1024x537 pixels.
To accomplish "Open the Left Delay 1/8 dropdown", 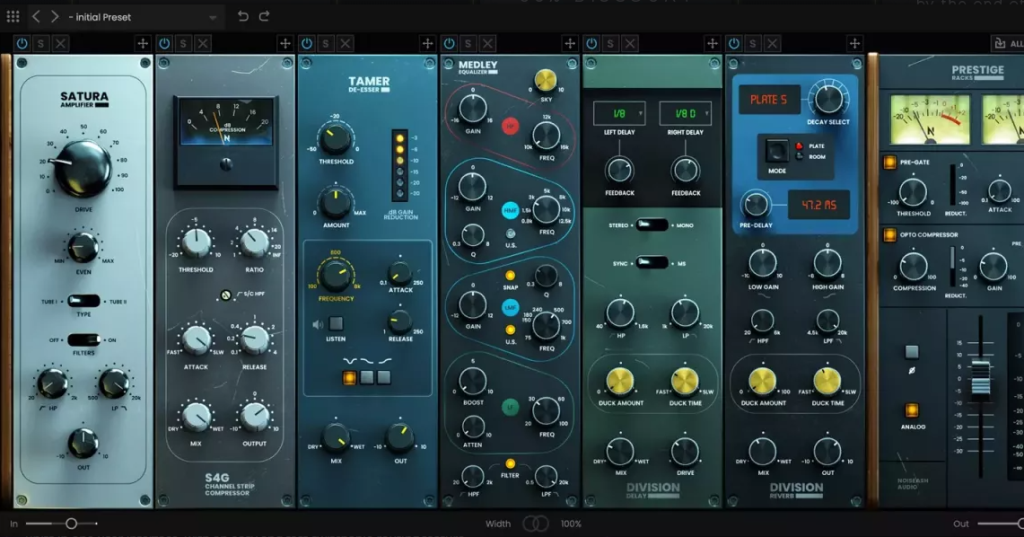I will [x=619, y=114].
